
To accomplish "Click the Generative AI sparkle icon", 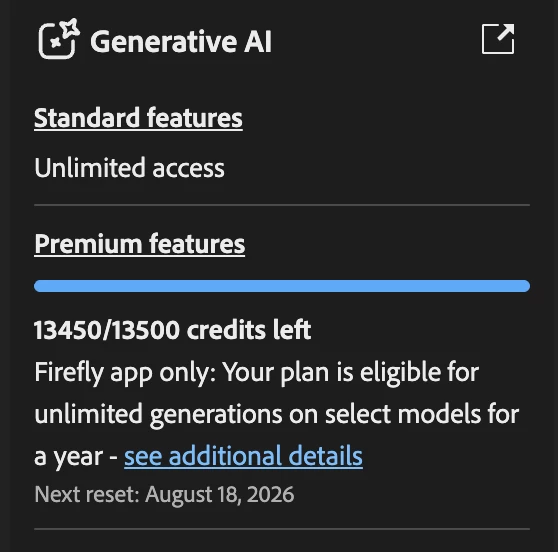I will coord(59,39).
